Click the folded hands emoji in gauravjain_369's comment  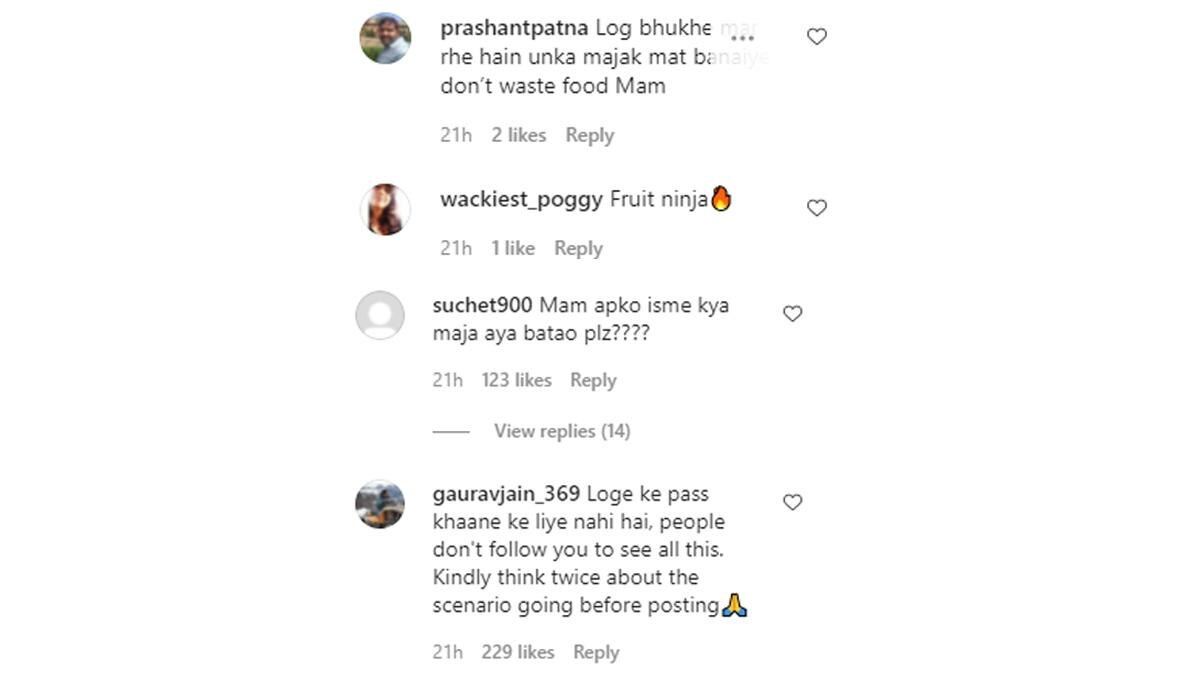pos(735,605)
